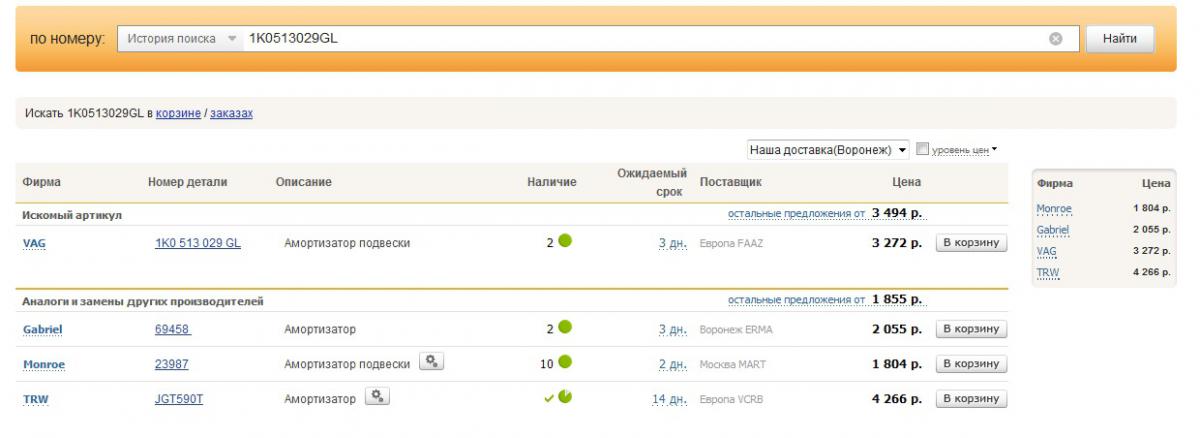Add Monroe 23987 to cart

(971, 363)
